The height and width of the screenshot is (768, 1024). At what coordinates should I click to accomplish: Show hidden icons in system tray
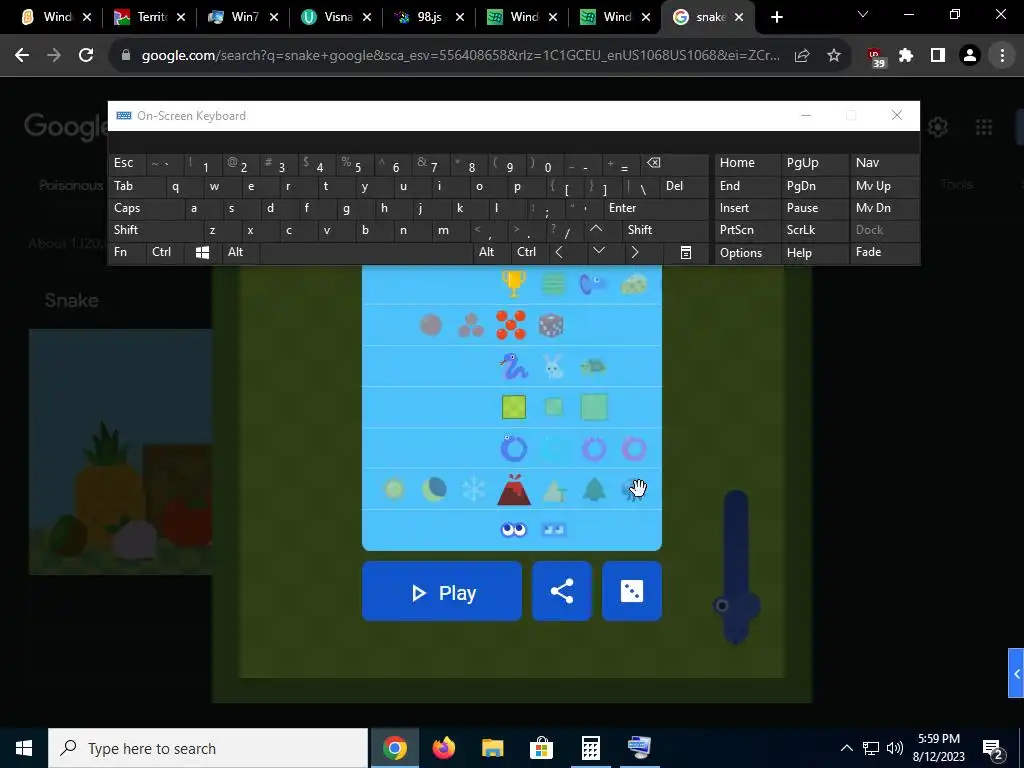click(x=846, y=748)
